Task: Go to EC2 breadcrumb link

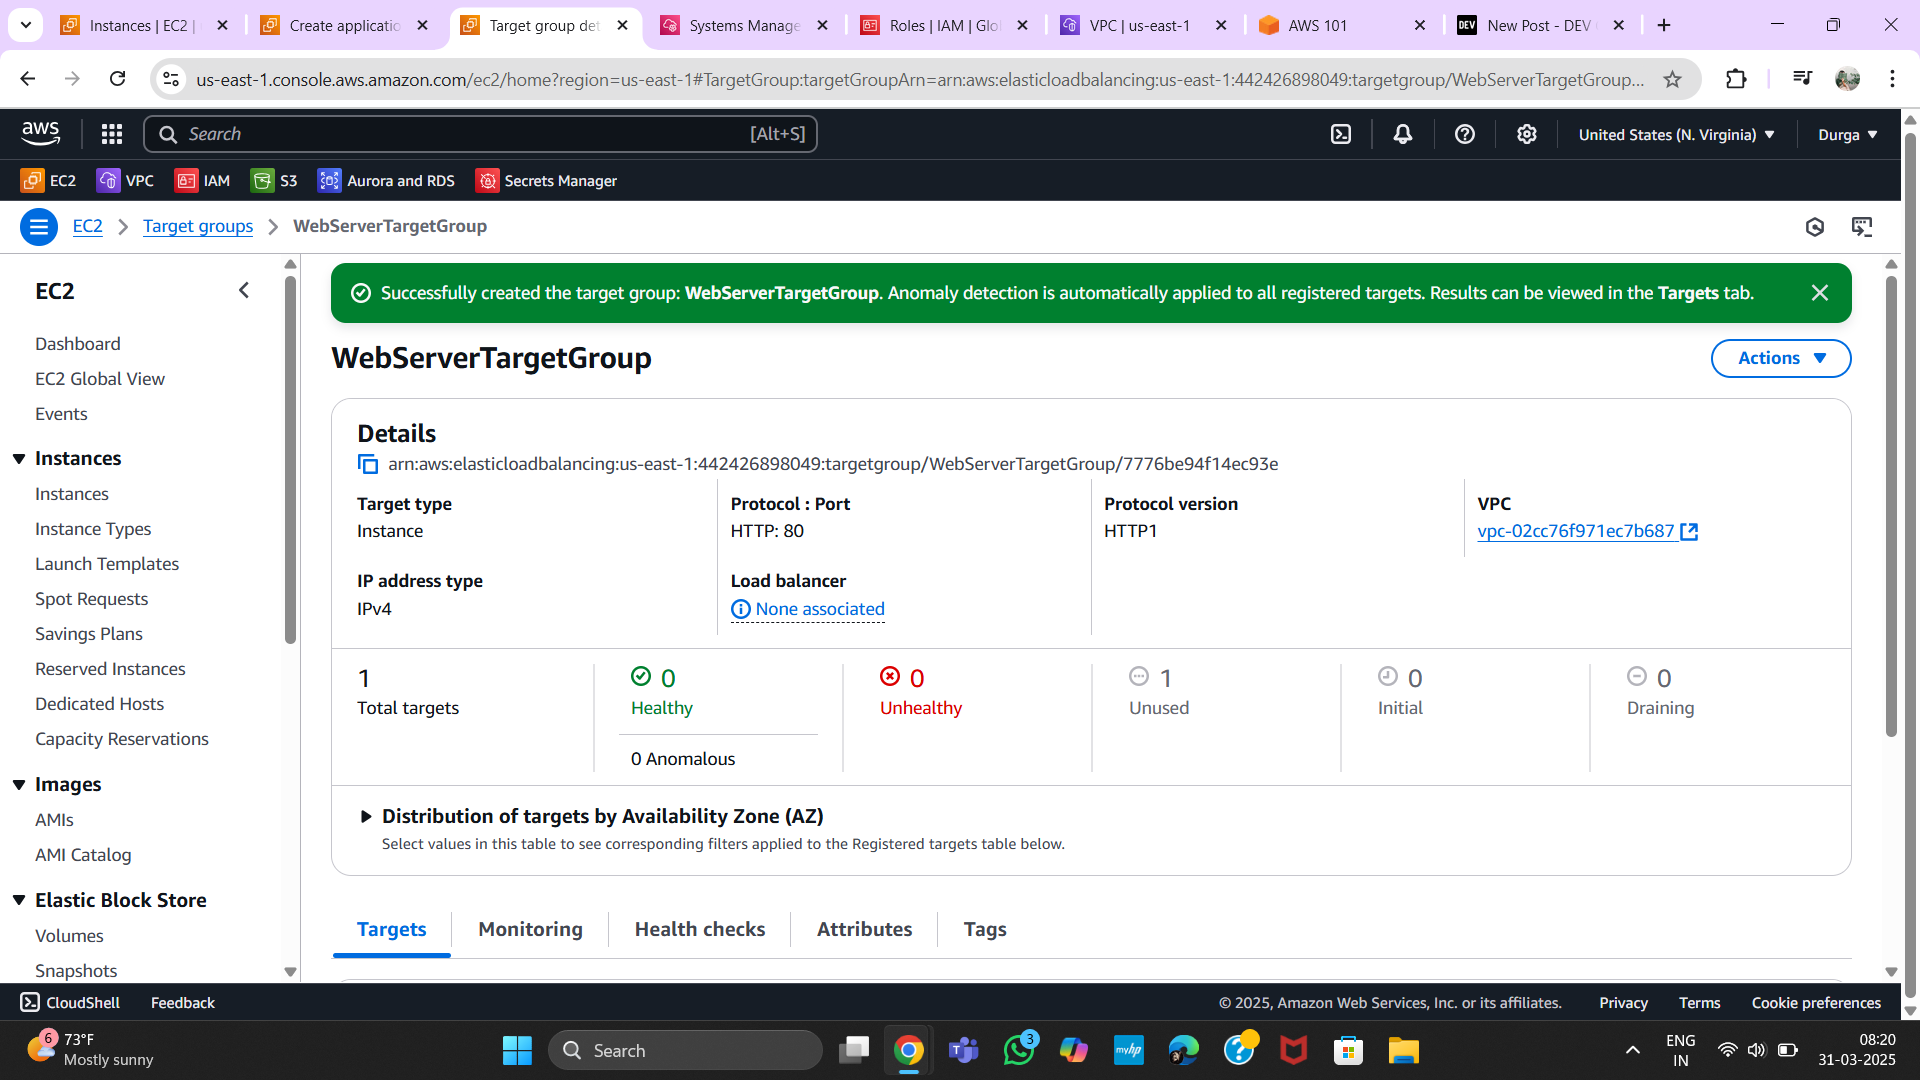Action: click(88, 227)
